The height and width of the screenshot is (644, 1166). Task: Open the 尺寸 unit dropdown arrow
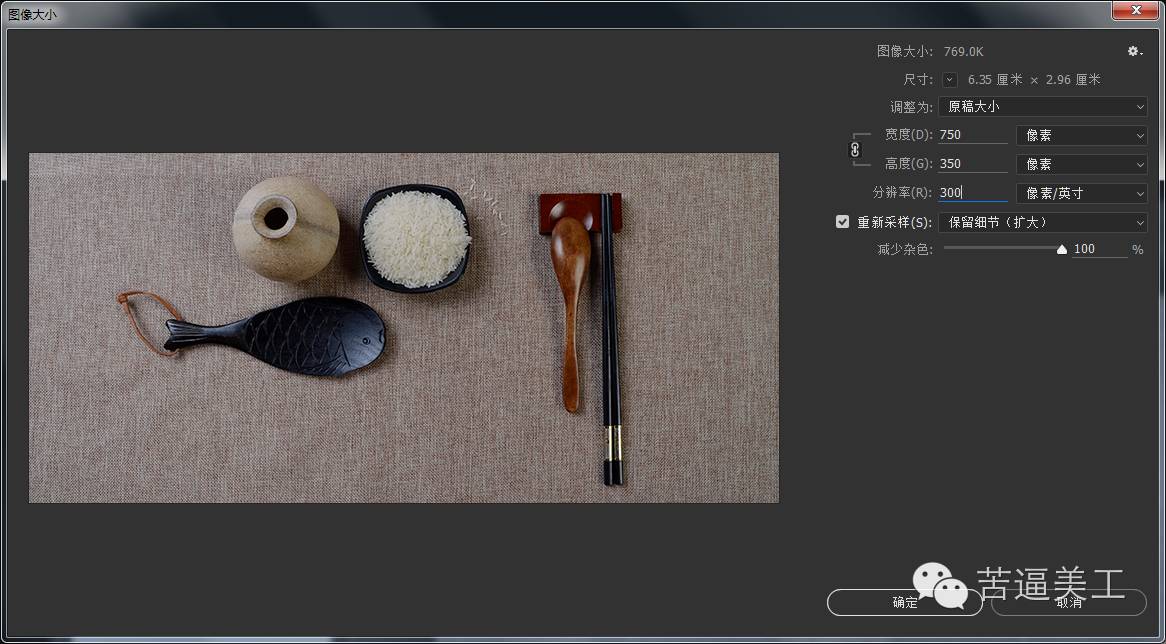tap(950, 80)
